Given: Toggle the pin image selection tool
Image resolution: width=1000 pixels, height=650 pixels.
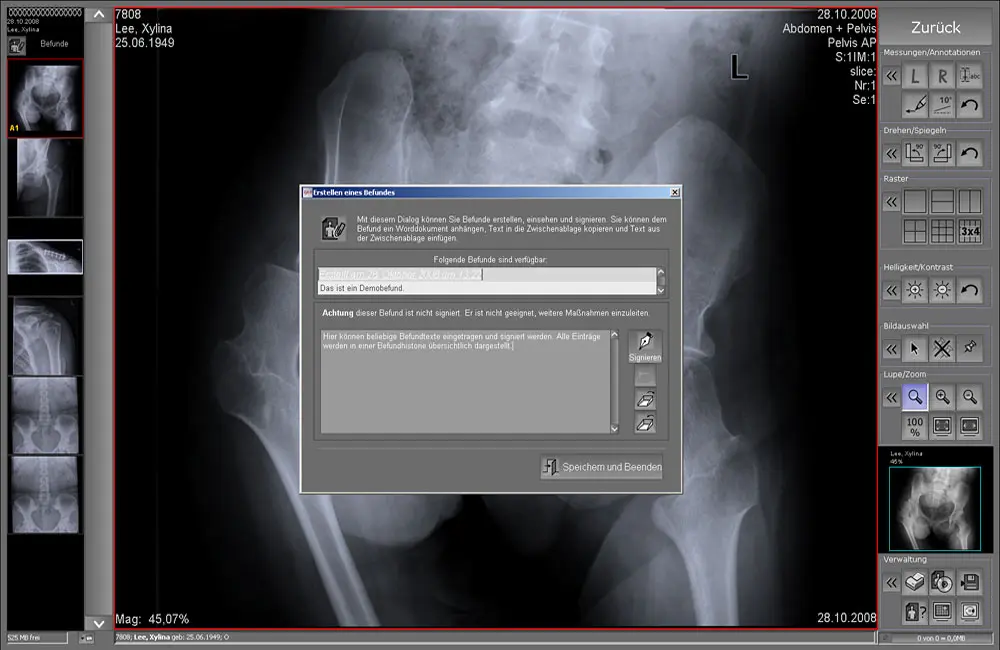Looking at the screenshot, I should (969, 349).
